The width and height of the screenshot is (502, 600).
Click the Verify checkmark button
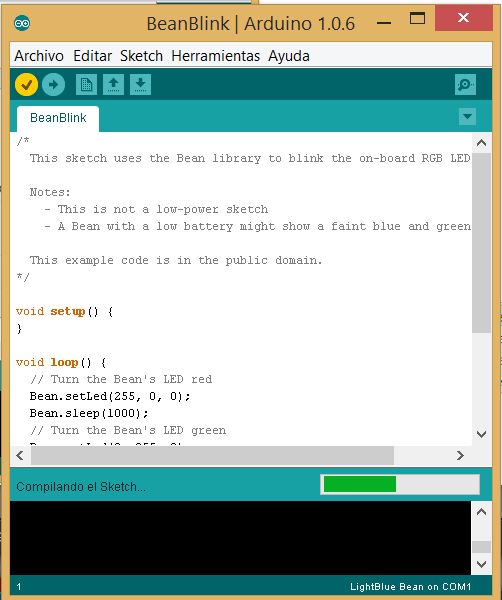[26, 84]
